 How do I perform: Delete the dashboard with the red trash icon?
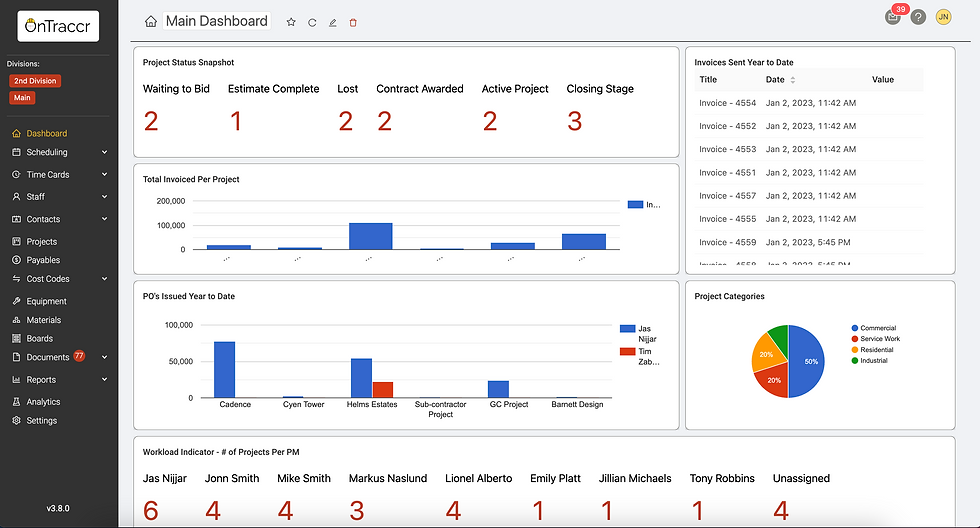353,22
